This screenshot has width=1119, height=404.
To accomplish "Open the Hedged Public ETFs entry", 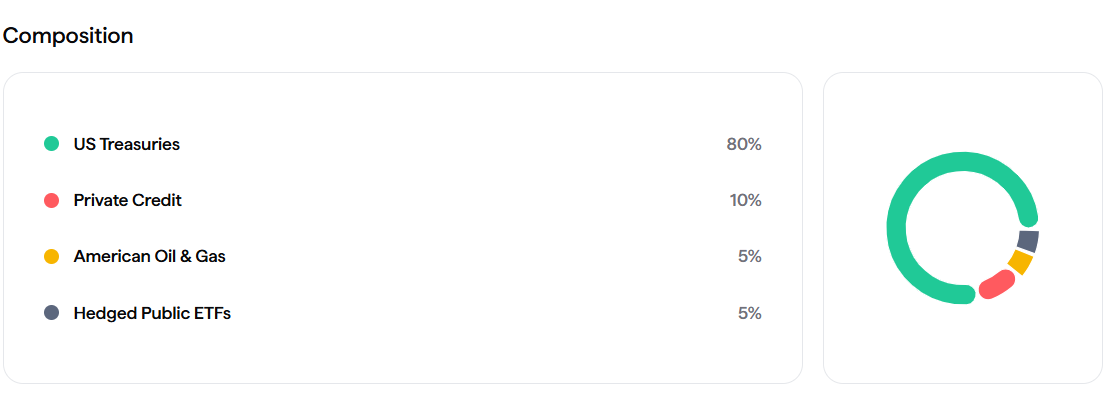I will (x=152, y=313).
